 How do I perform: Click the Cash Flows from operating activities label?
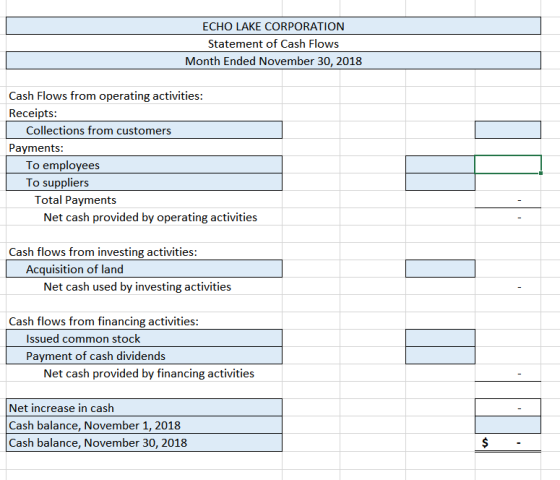click(x=106, y=96)
